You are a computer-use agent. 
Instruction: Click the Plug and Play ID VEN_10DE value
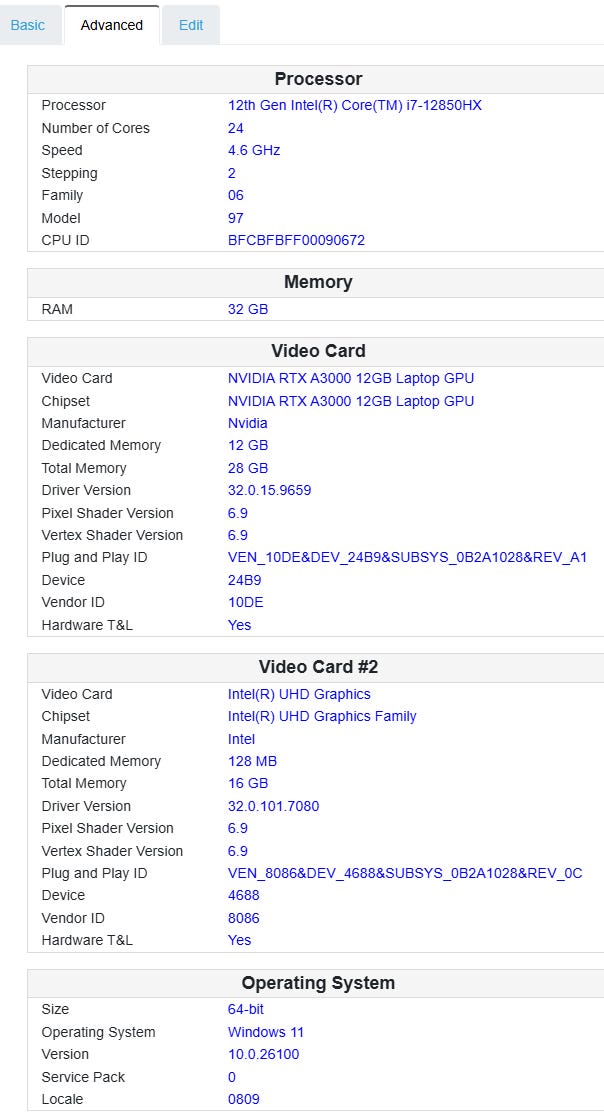coord(407,557)
